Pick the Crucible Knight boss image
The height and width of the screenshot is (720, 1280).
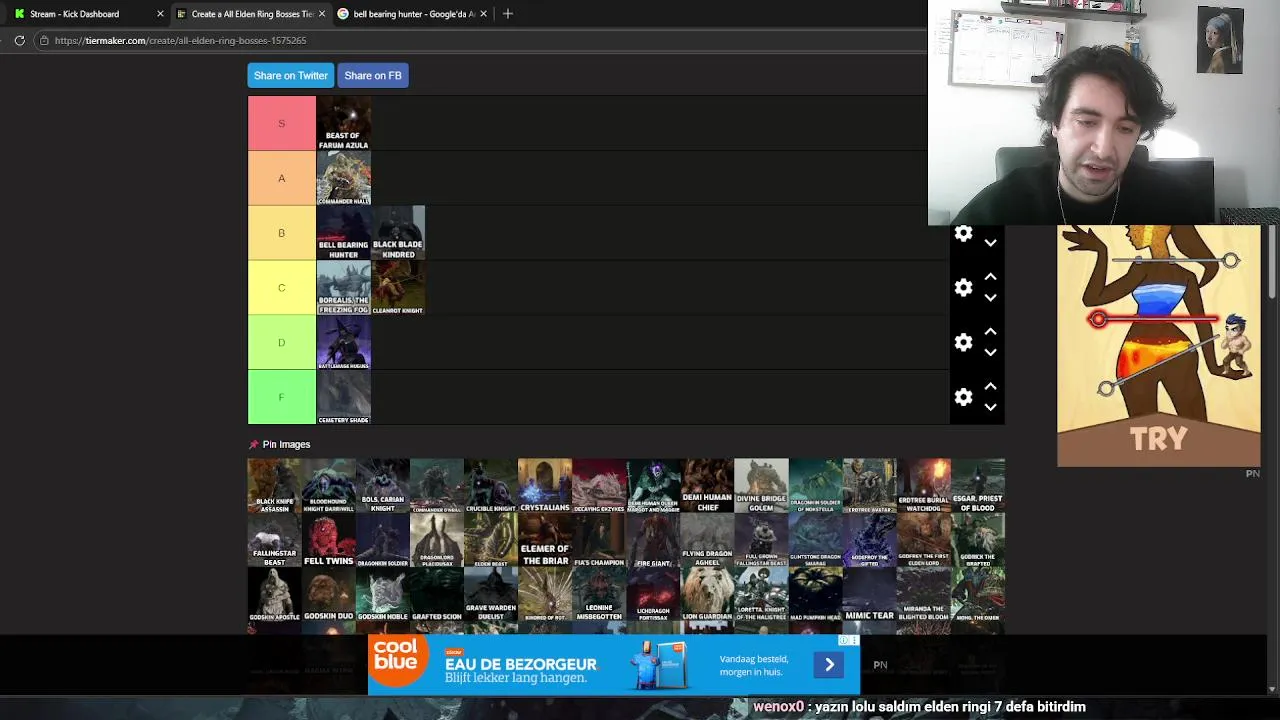(x=491, y=486)
